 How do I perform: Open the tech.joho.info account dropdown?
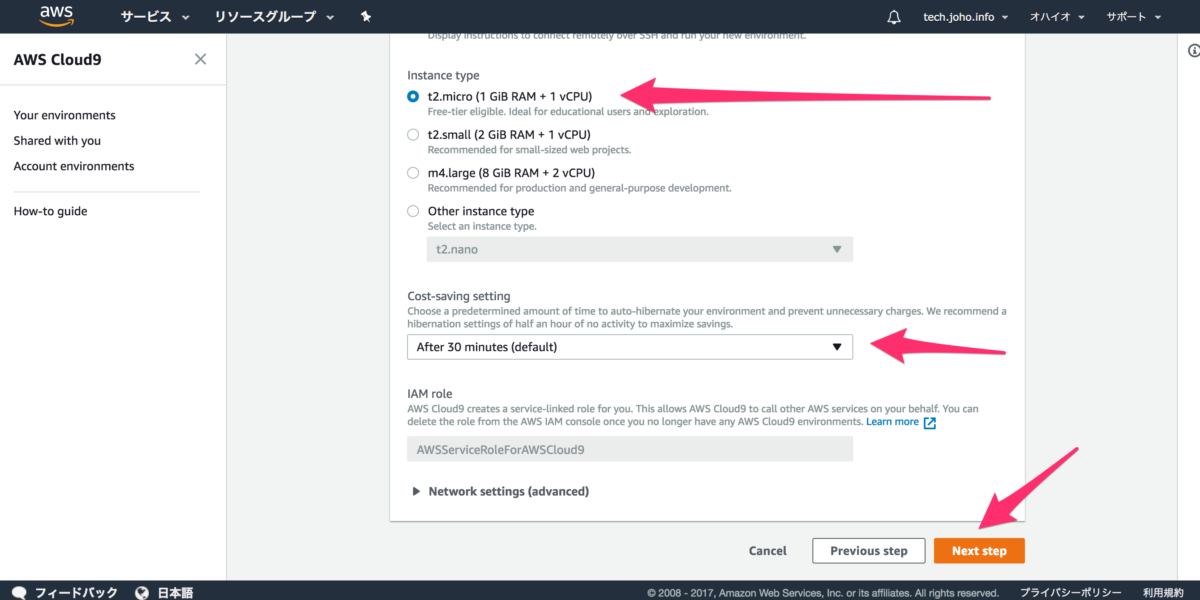964,17
